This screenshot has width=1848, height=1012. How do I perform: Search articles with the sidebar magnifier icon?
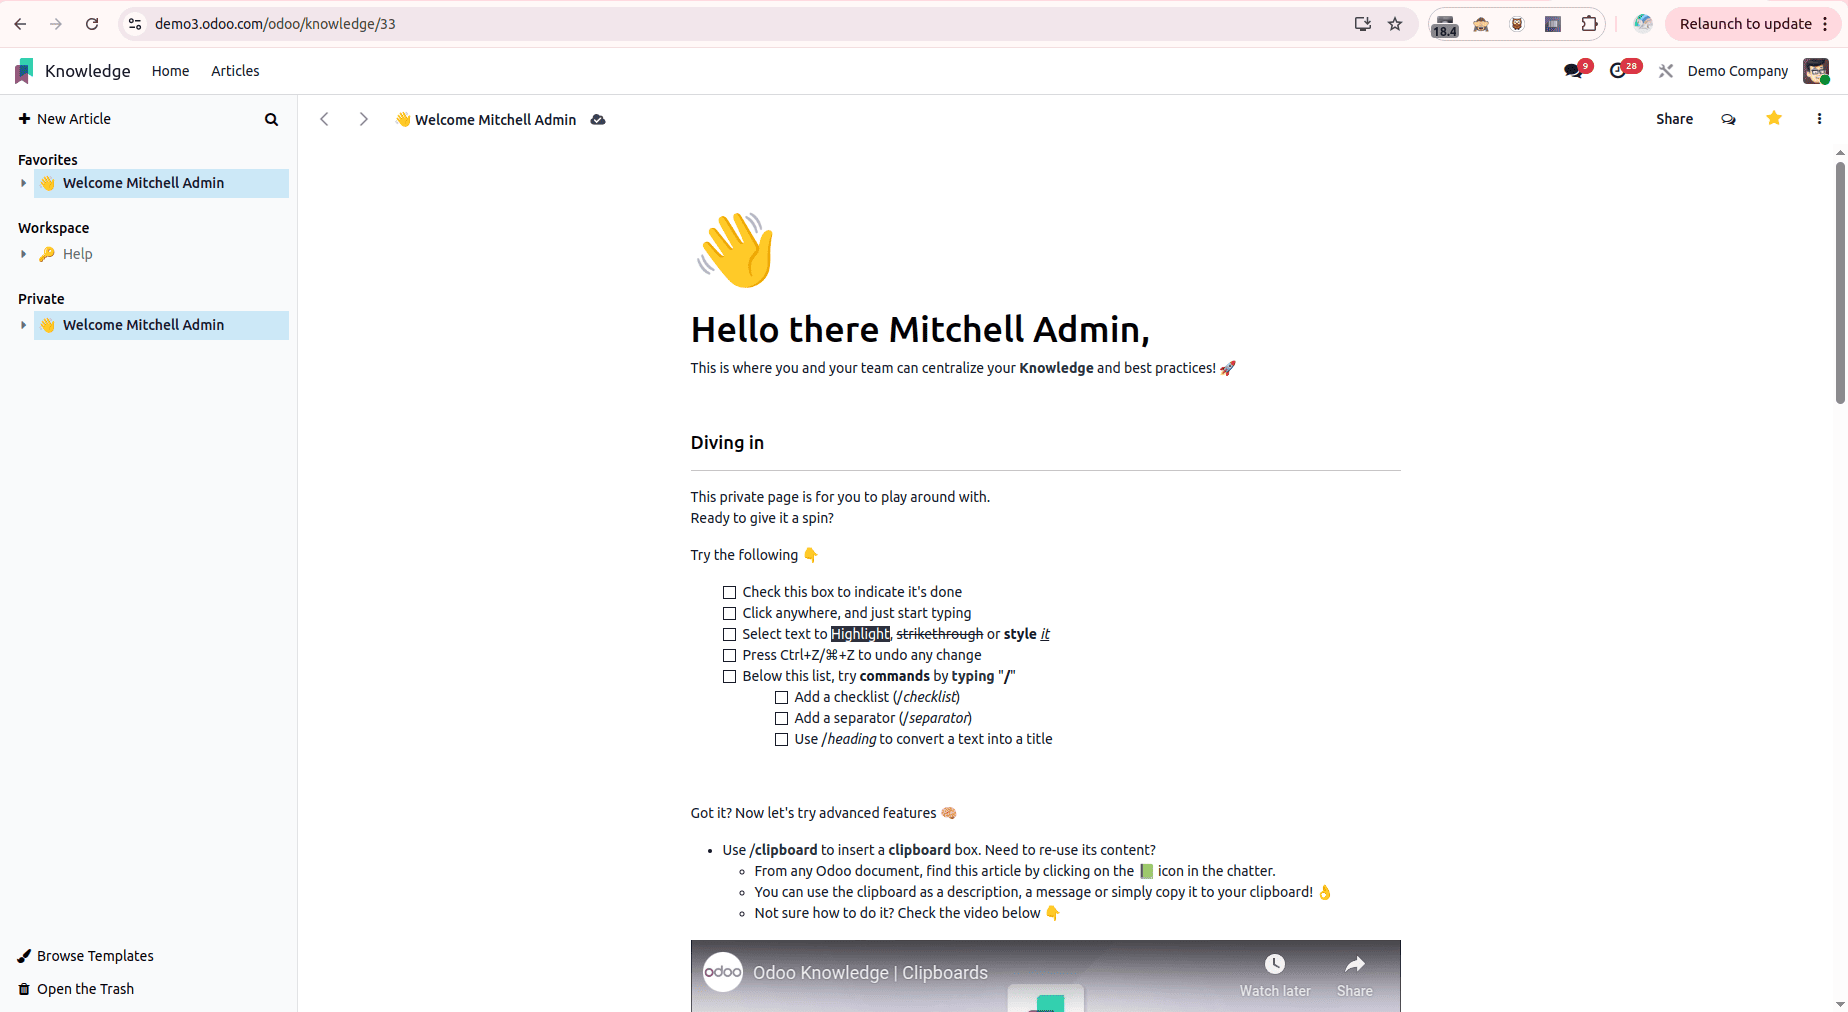coord(271,119)
